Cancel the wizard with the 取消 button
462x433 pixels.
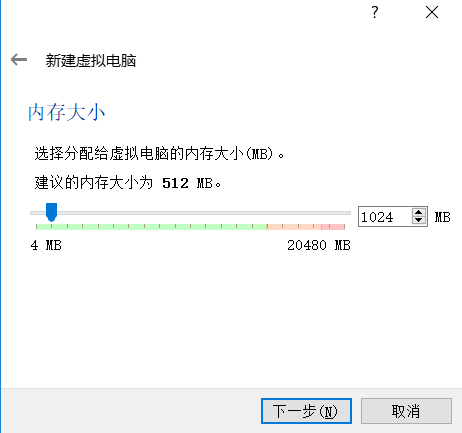(406, 411)
